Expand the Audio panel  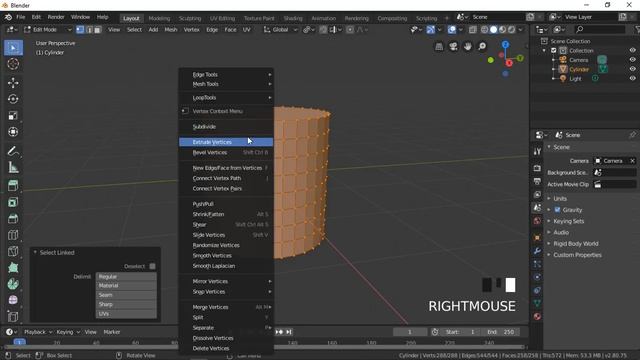(x=561, y=232)
